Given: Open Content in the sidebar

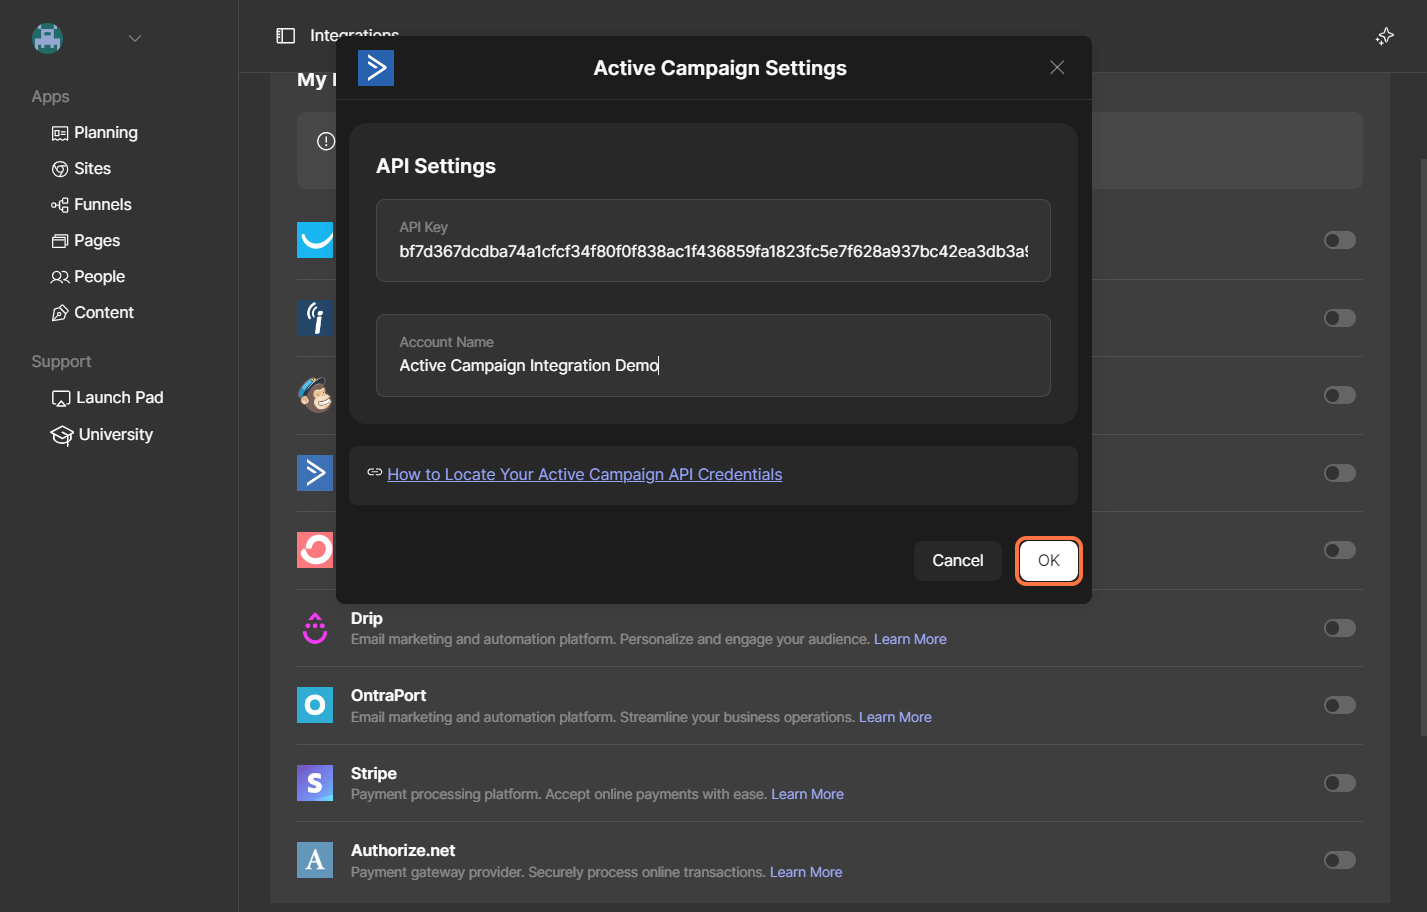Looking at the screenshot, I should pos(104,312).
